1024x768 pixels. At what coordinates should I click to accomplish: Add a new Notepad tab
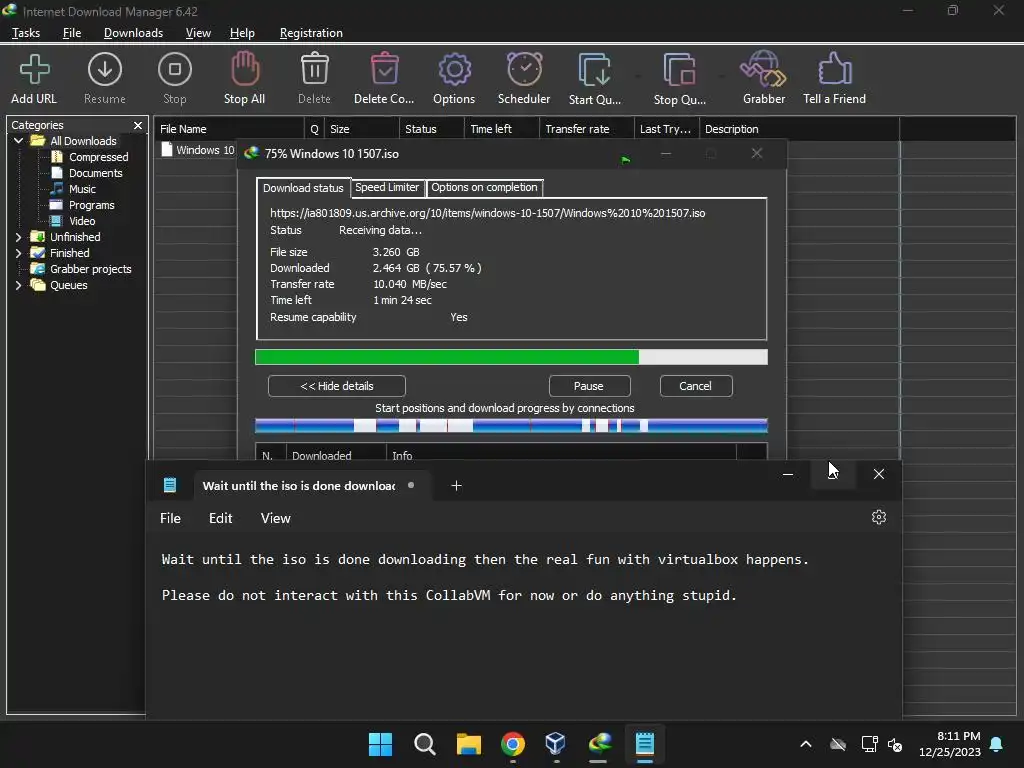[x=456, y=485]
